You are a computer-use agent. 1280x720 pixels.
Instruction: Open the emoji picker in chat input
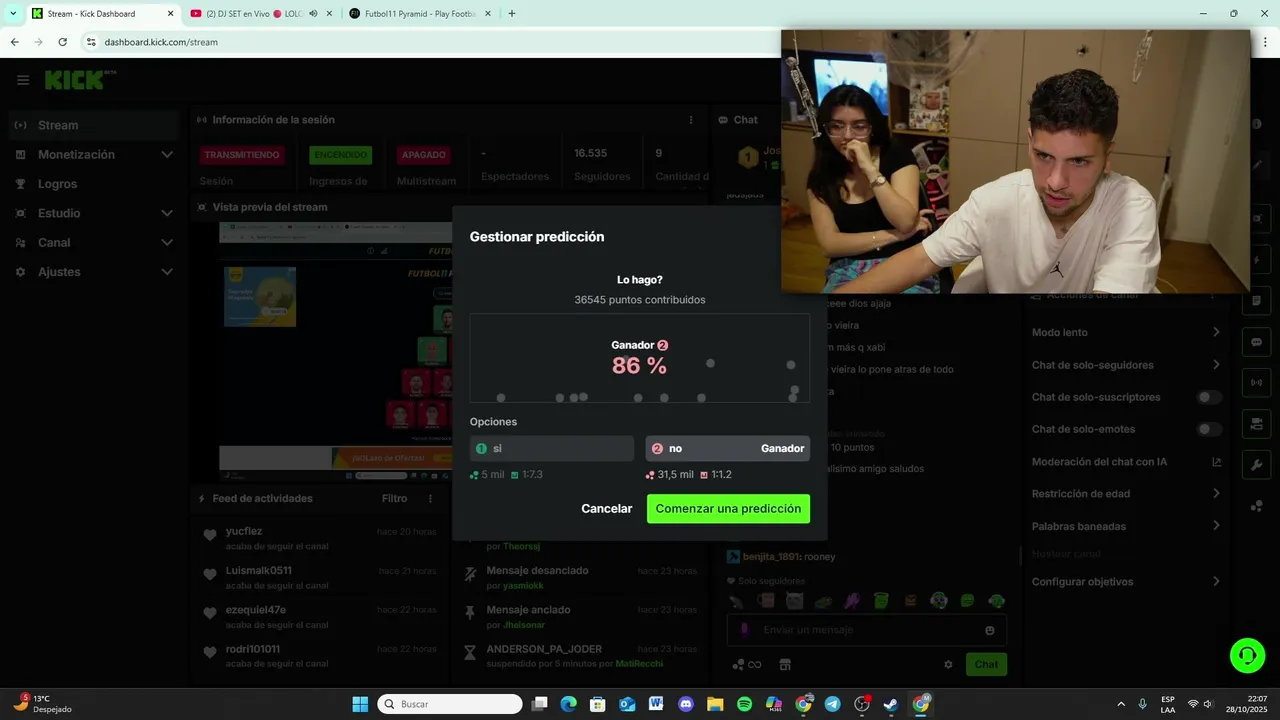coord(989,630)
